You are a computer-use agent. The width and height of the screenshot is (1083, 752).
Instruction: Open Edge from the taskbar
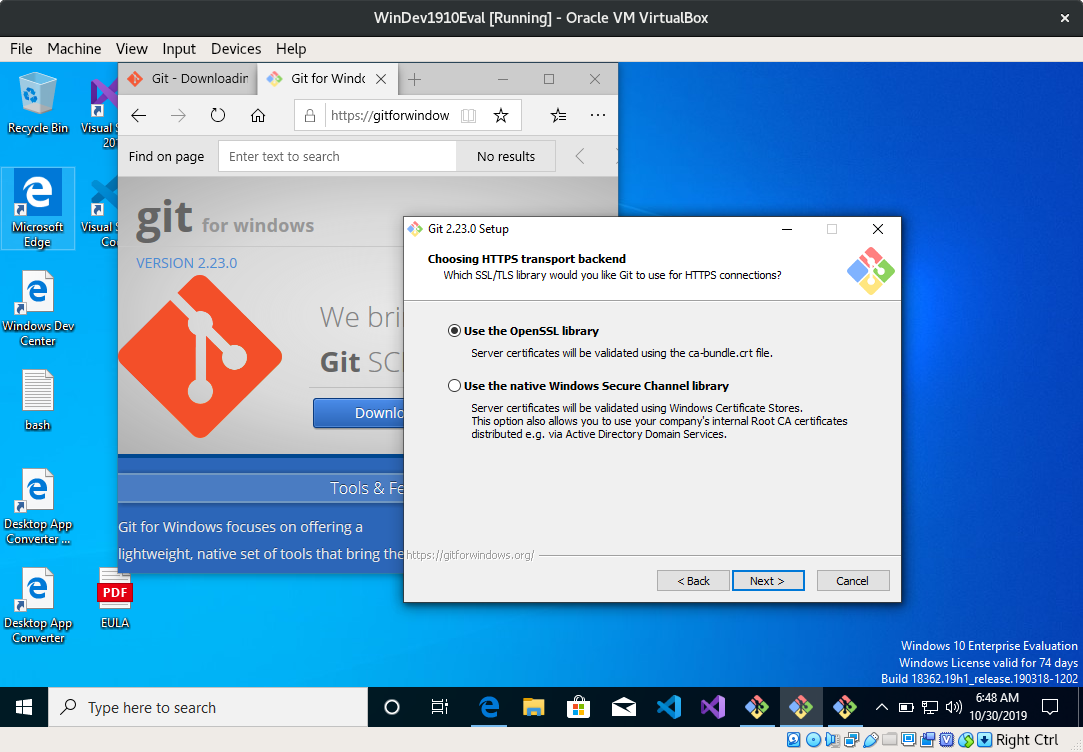pyautogui.click(x=489, y=707)
